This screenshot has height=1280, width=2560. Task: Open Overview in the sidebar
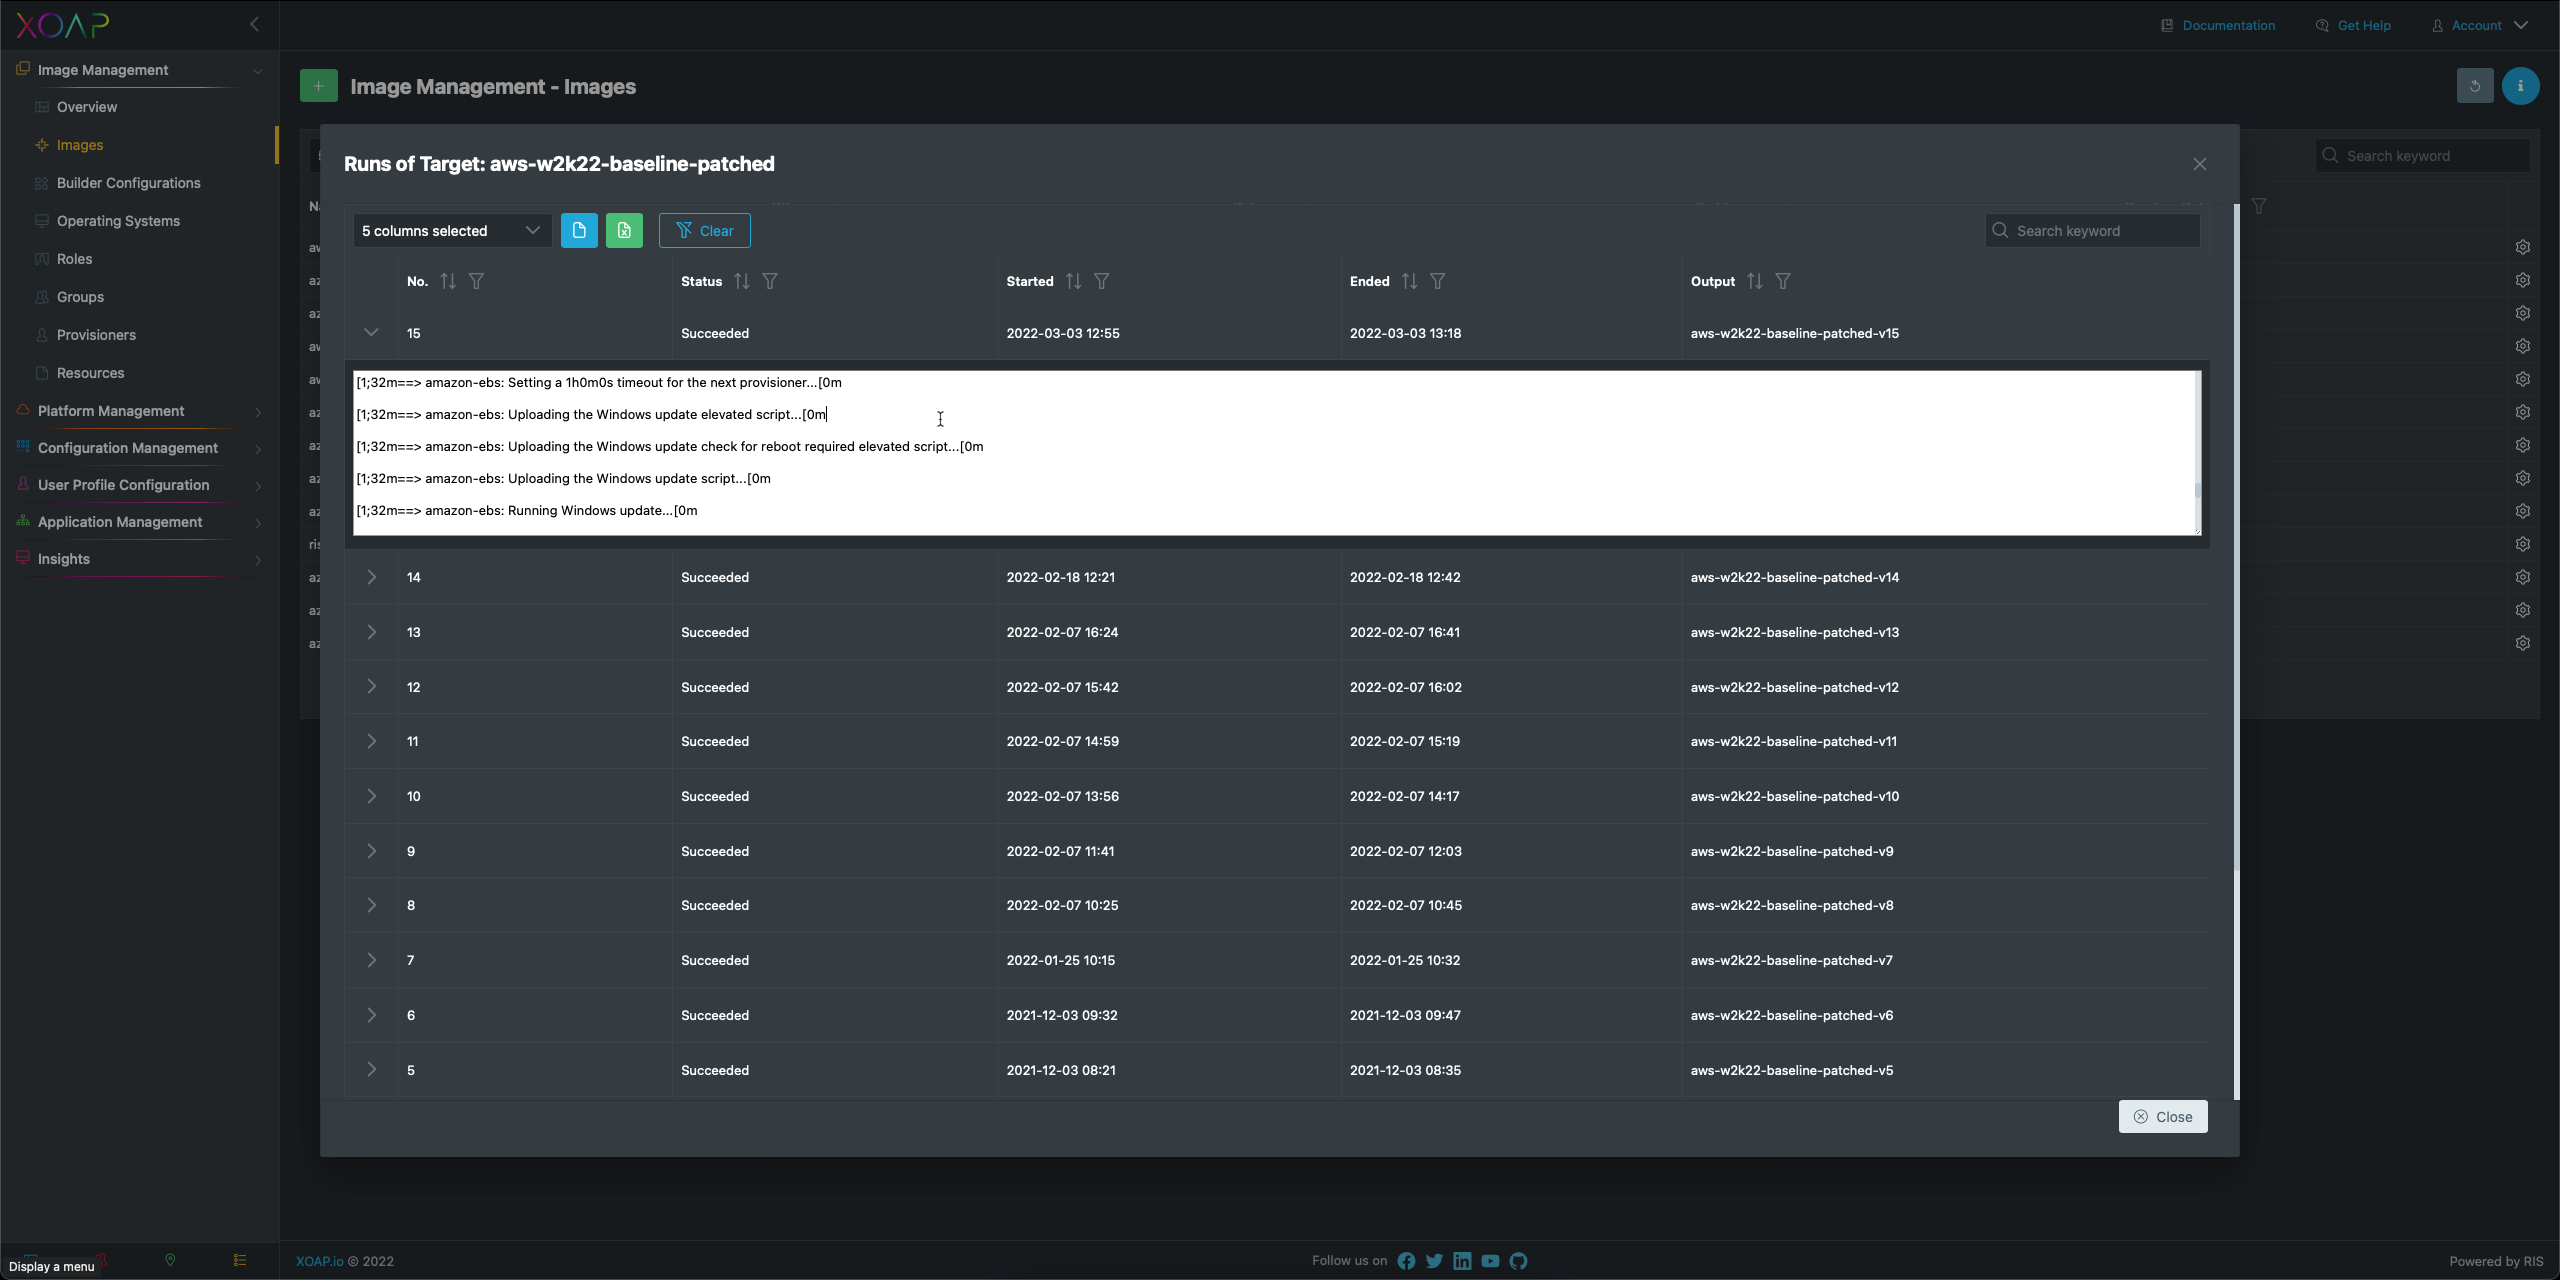tap(86, 107)
